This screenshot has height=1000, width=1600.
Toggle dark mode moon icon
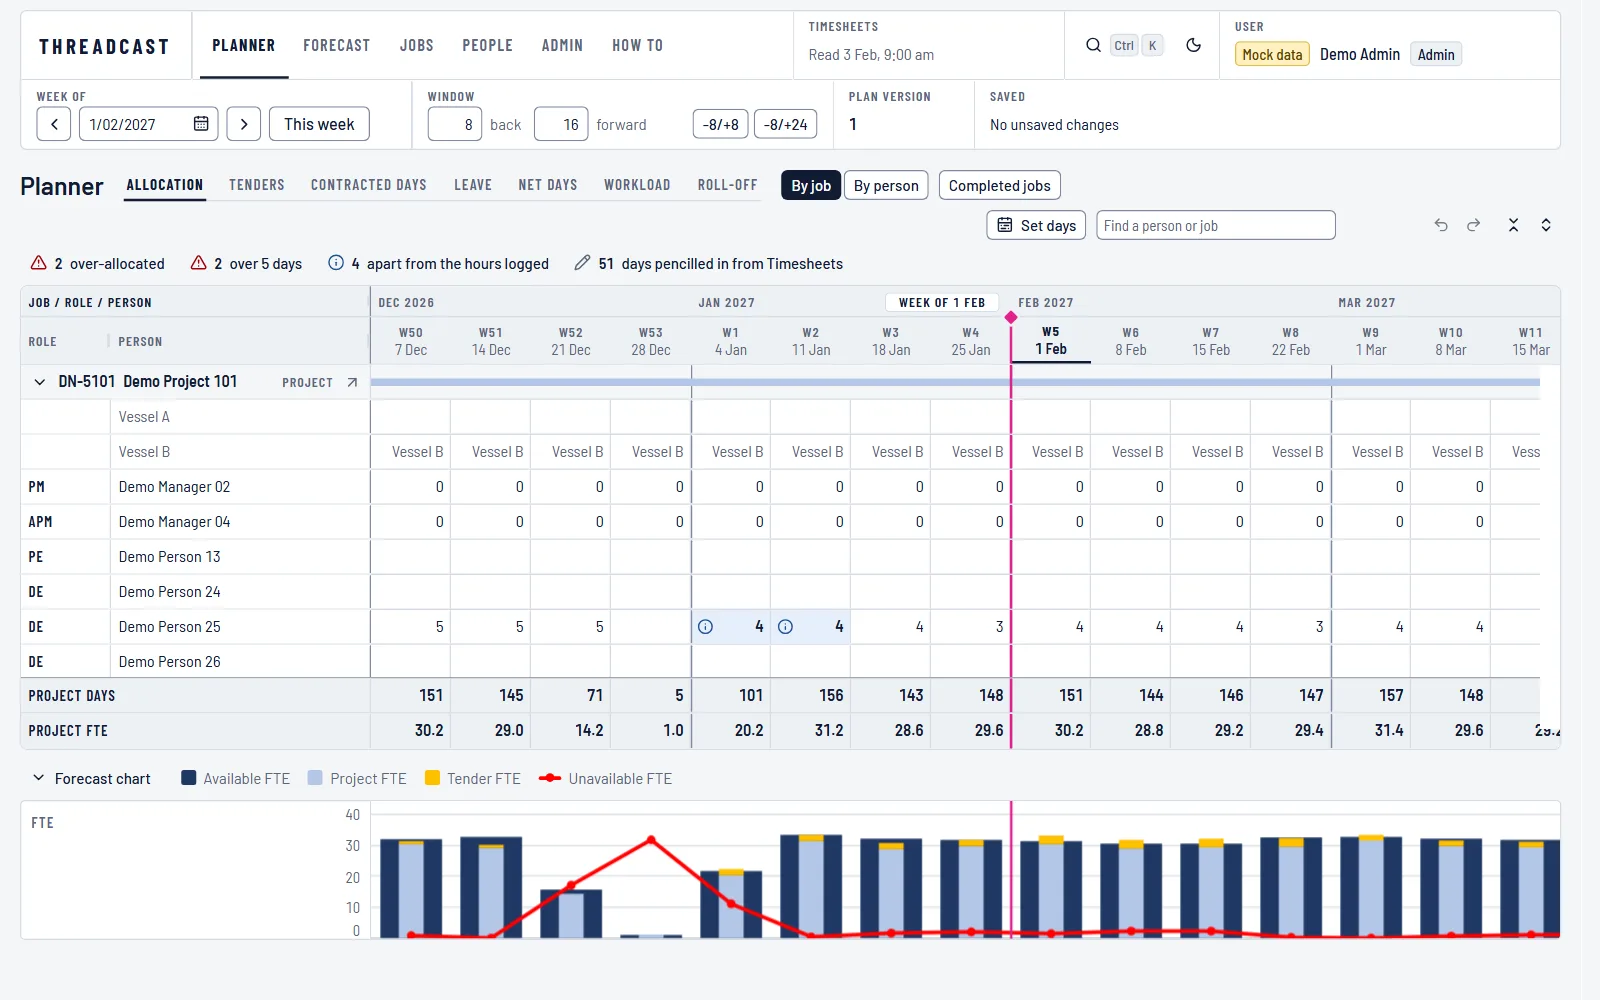[1193, 45]
